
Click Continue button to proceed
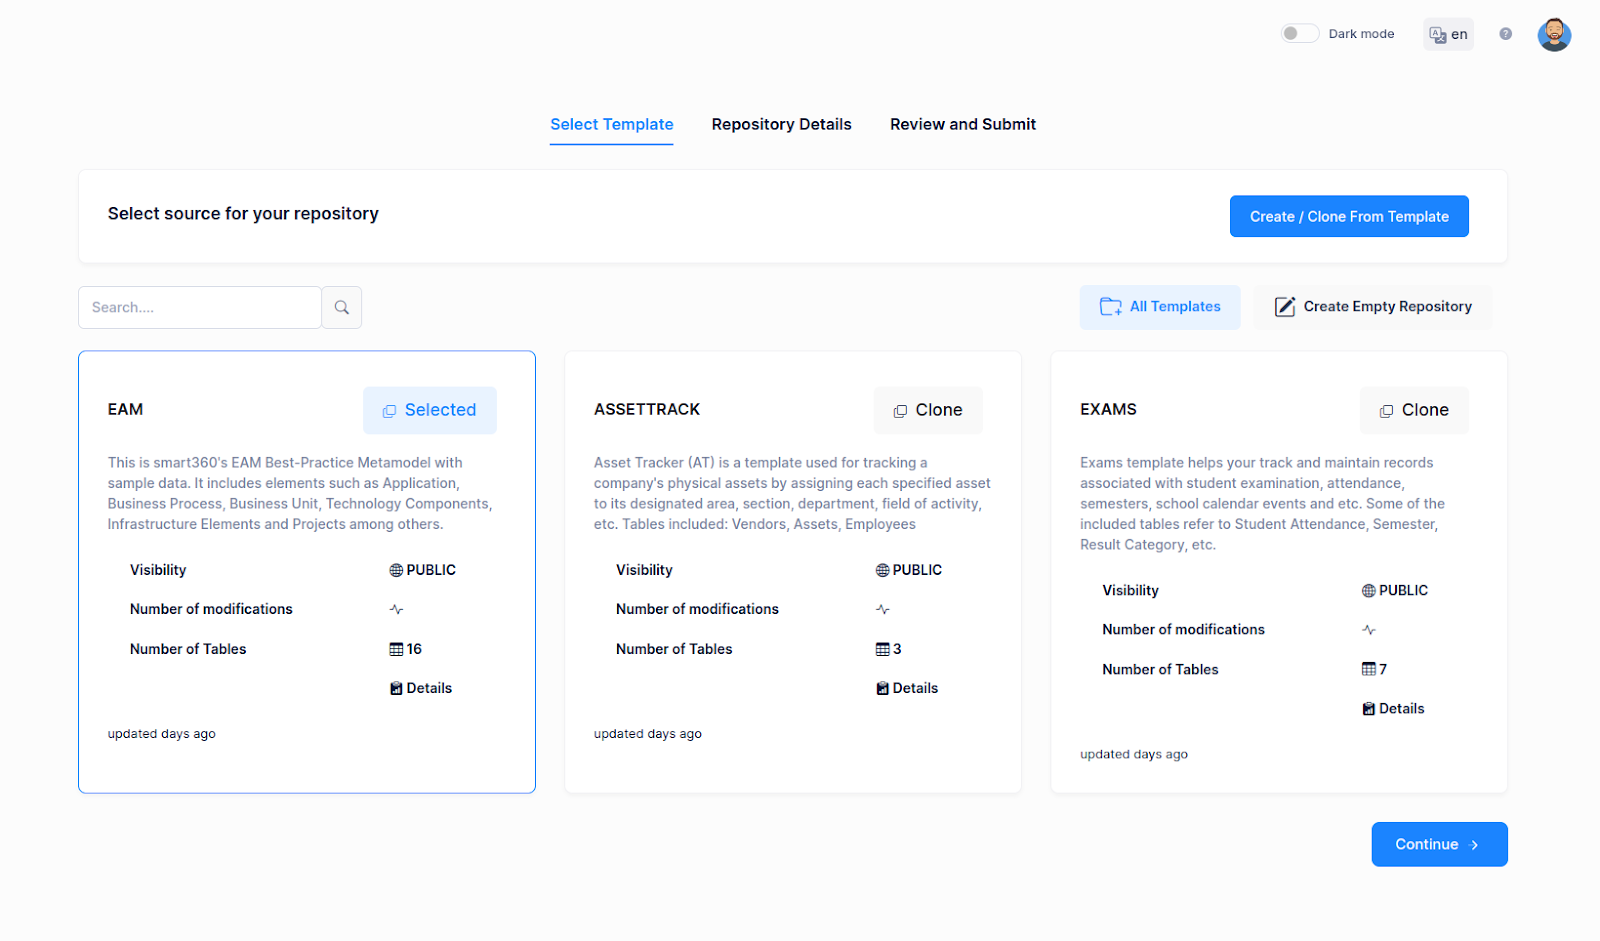click(x=1439, y=844)
